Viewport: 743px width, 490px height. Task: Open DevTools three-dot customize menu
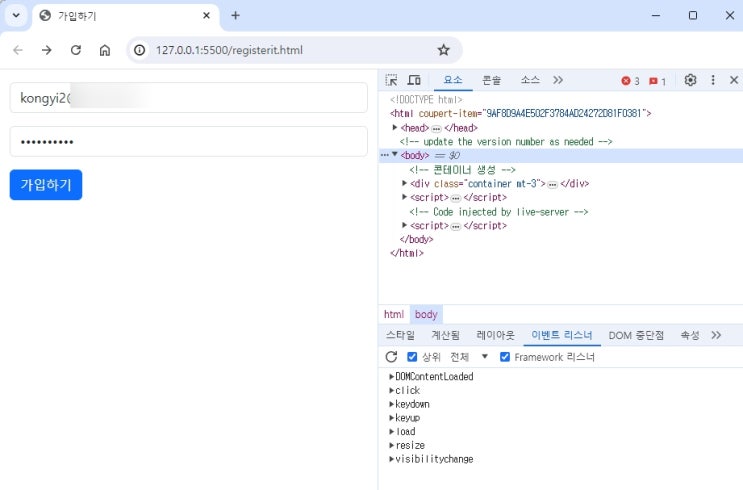pos(713,80)
